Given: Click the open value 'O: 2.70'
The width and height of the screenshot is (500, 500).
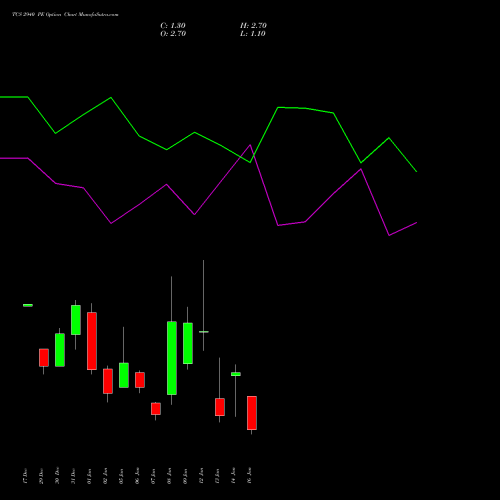Looking at the screenshot, I should point(173,34).
